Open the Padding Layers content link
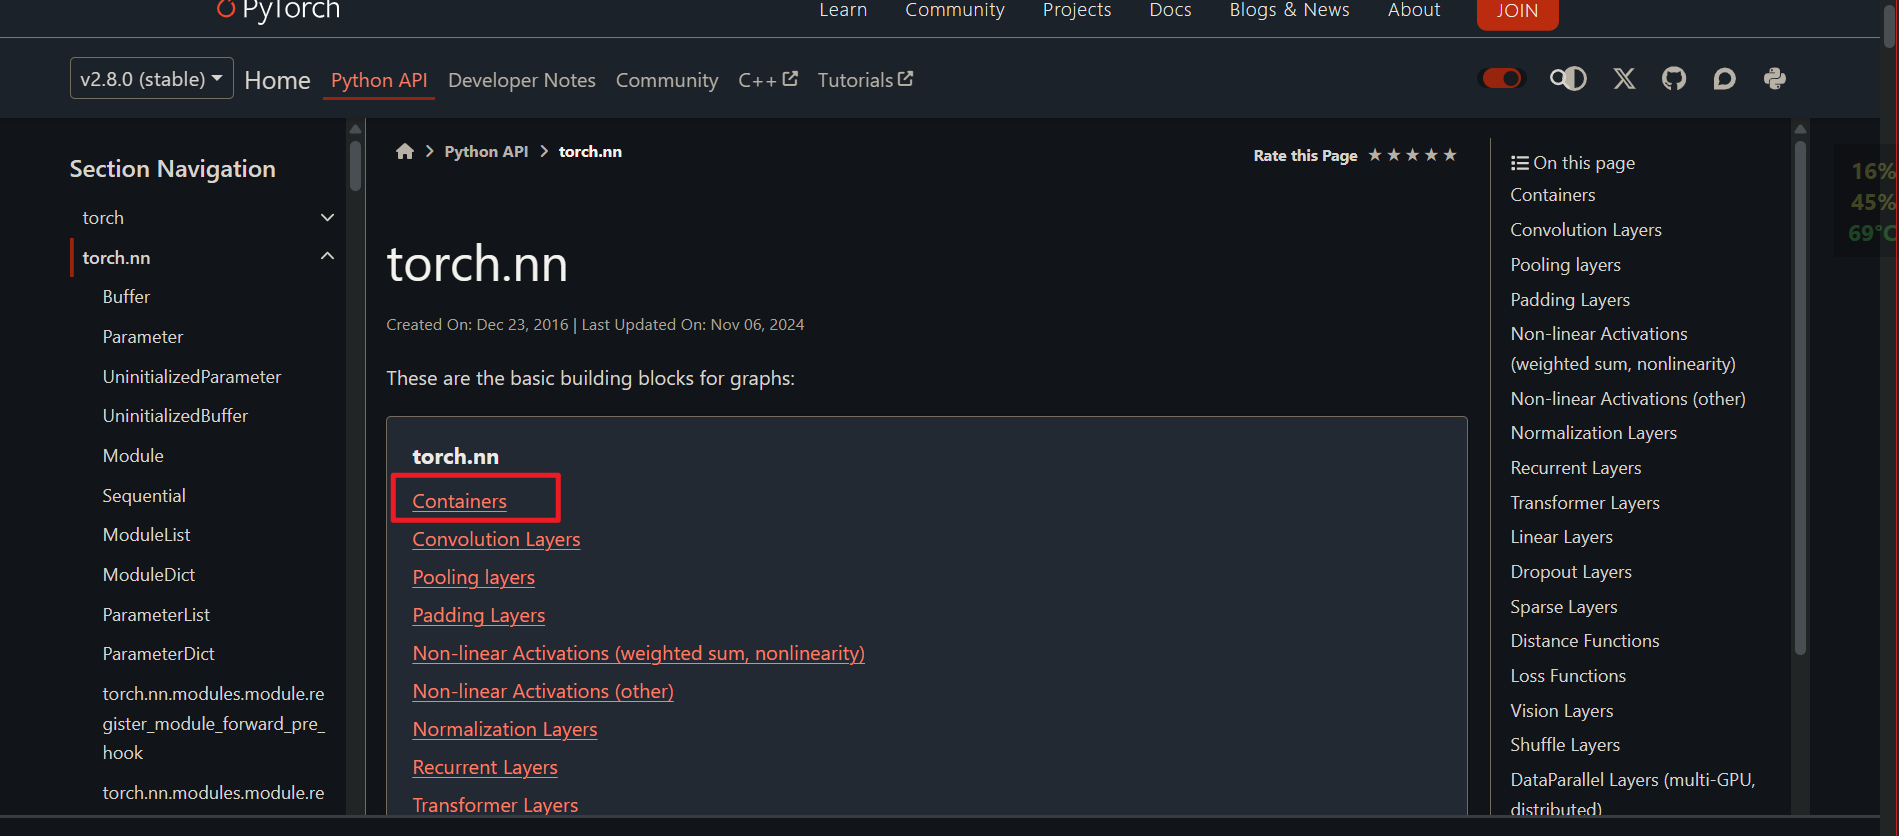Viewport: 1899px width, 836px height. (478, 615)
